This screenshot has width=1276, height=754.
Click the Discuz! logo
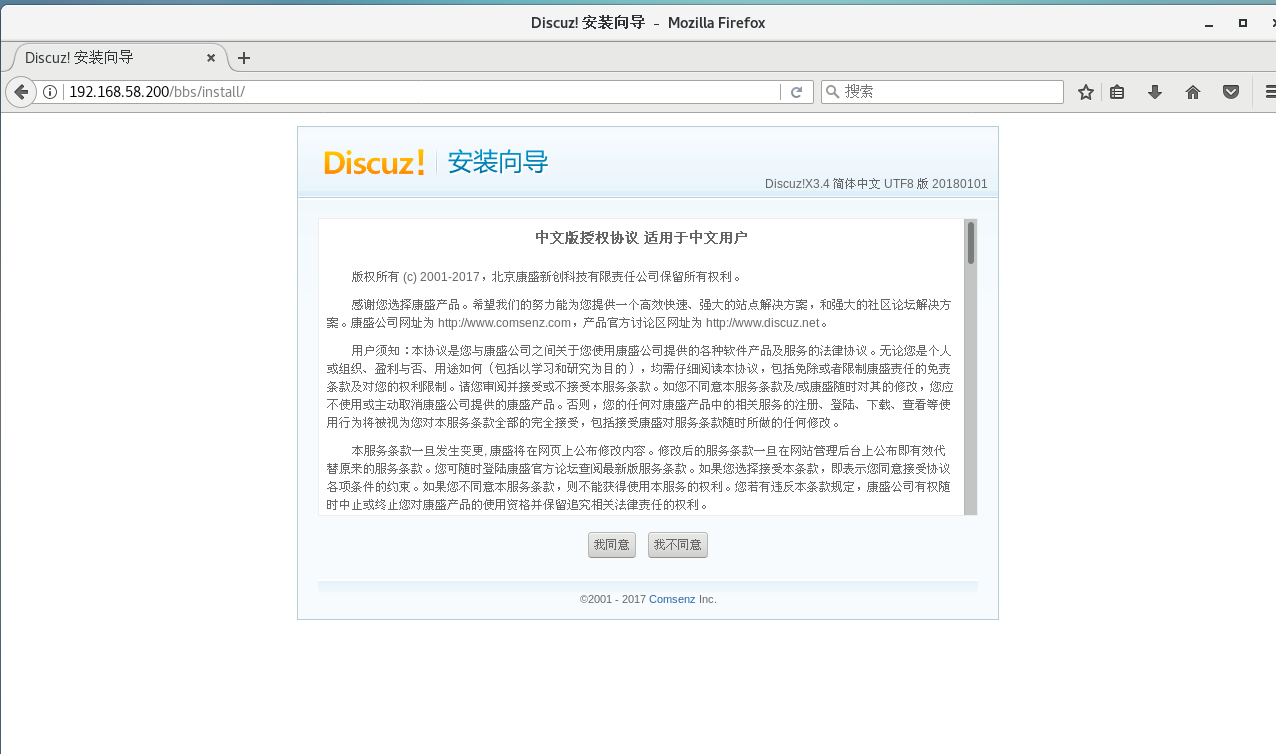tap(374, 162)
